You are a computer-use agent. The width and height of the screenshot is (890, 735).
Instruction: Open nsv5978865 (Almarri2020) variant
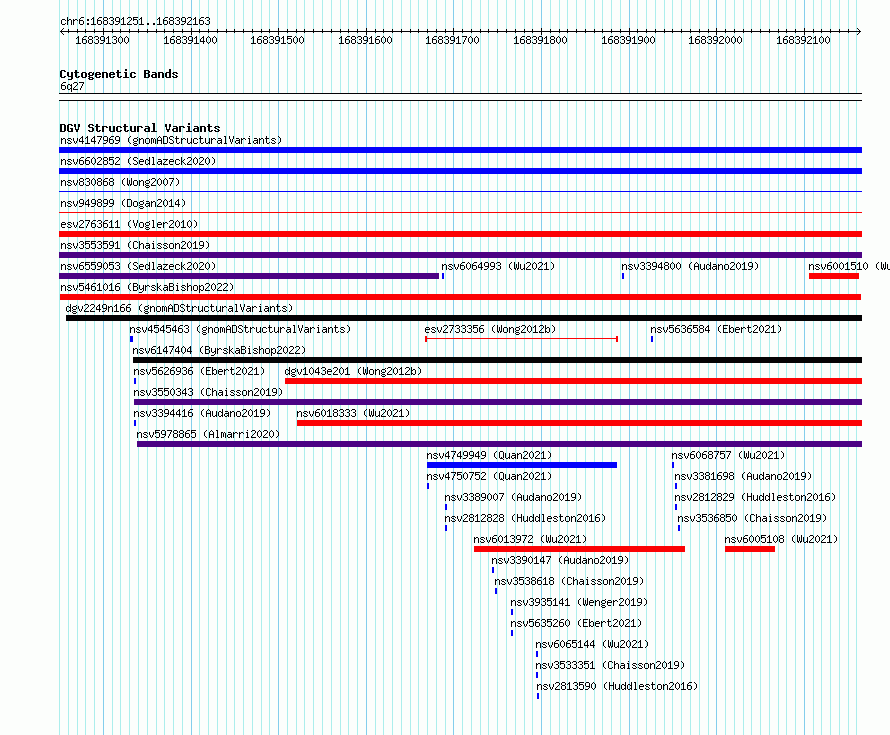click(208, 434)
